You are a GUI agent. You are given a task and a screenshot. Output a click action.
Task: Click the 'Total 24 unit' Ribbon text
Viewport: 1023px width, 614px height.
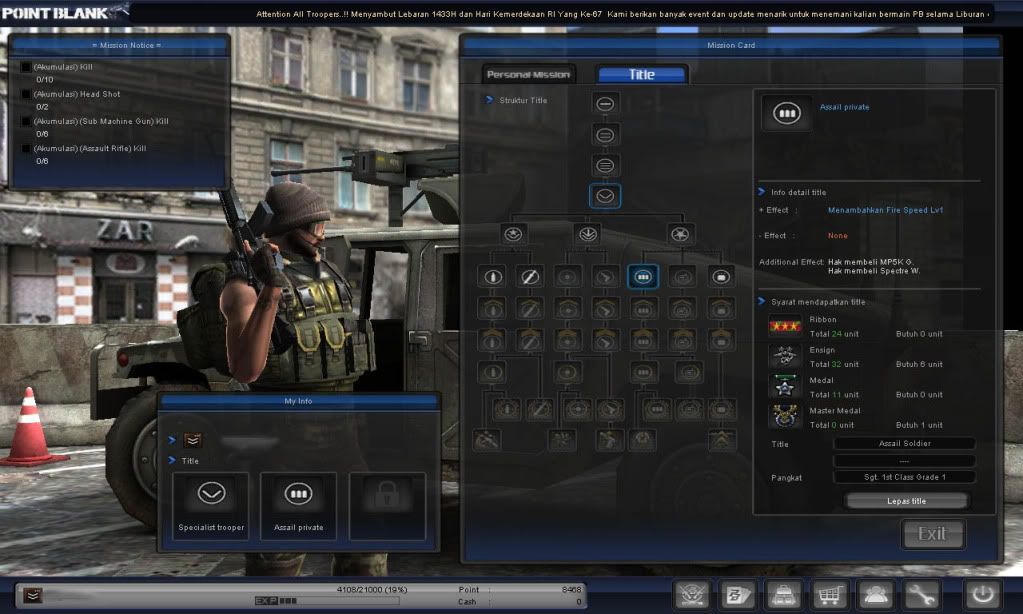click(x=834, y=334)
